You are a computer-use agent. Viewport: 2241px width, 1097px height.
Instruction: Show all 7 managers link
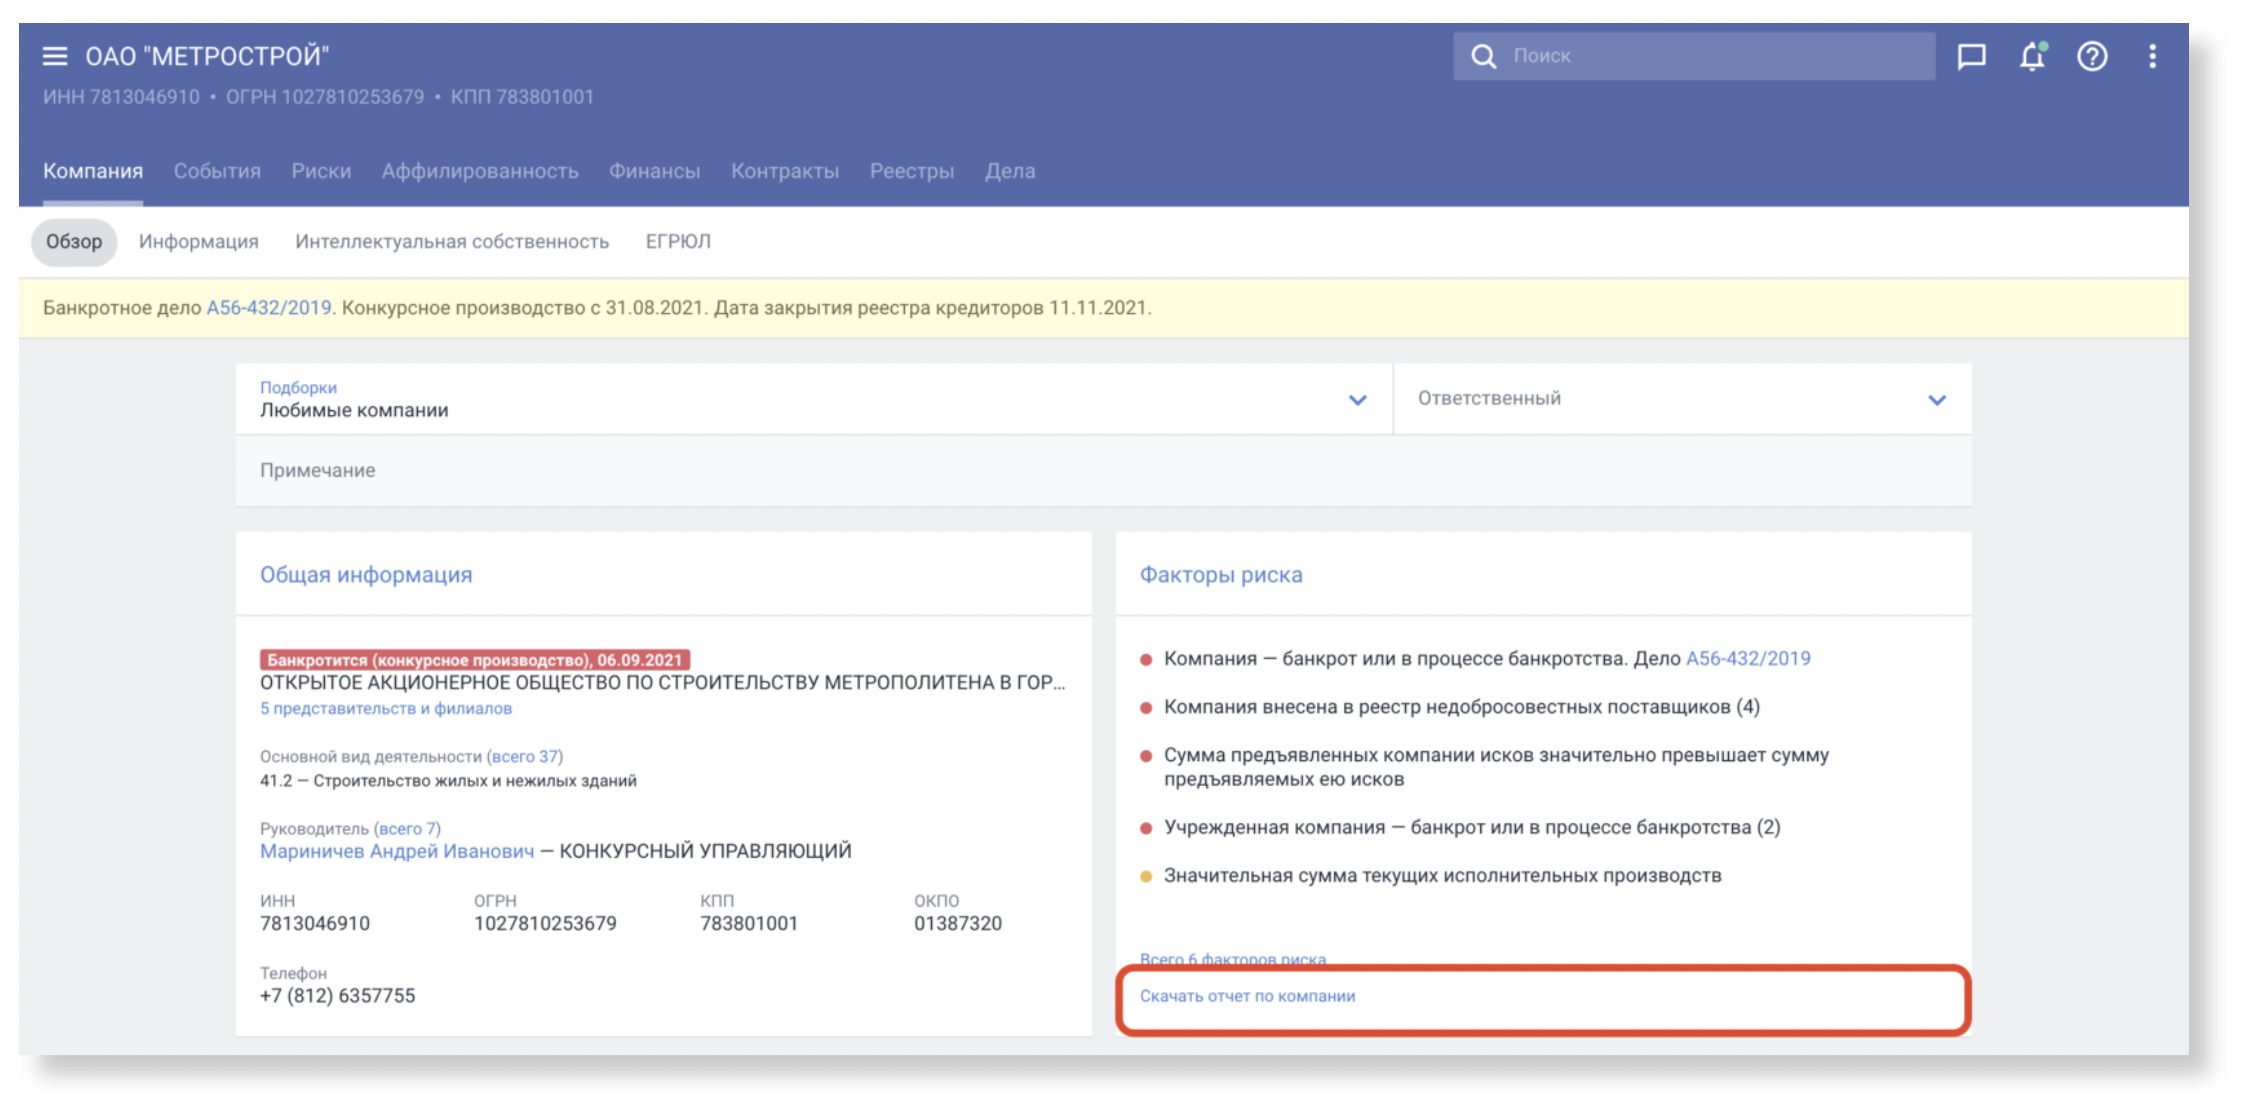(407, 829)
